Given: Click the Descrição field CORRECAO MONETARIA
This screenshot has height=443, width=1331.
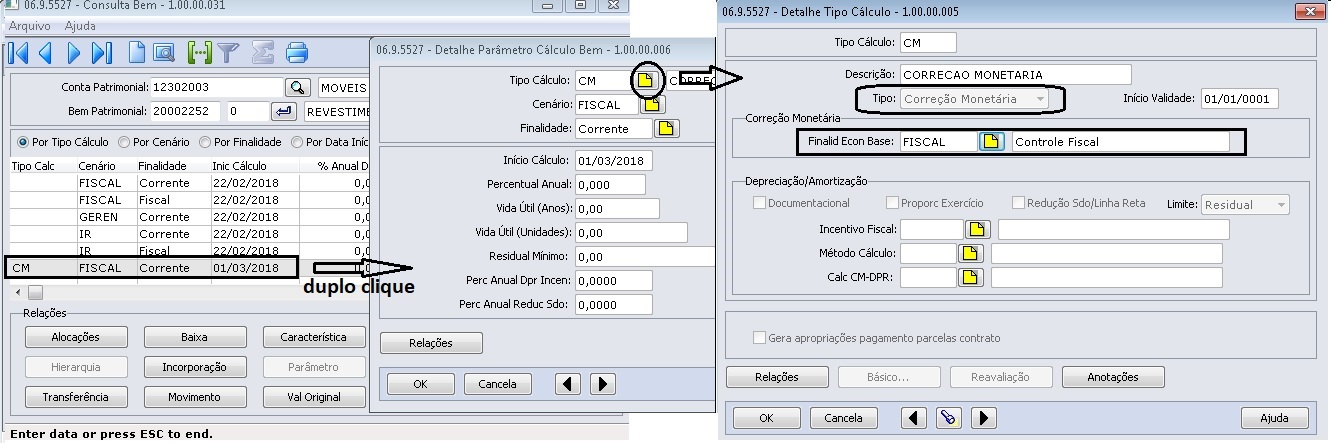Looking at the screenshot, I should coord(1014,75).
